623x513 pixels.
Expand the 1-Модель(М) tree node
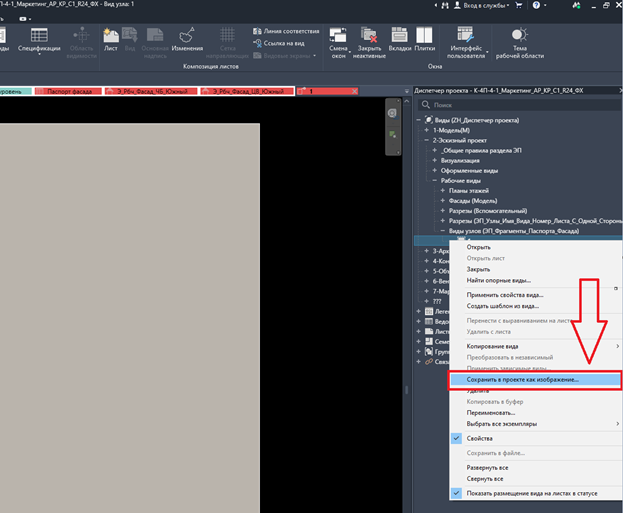(x=426, y=130)
